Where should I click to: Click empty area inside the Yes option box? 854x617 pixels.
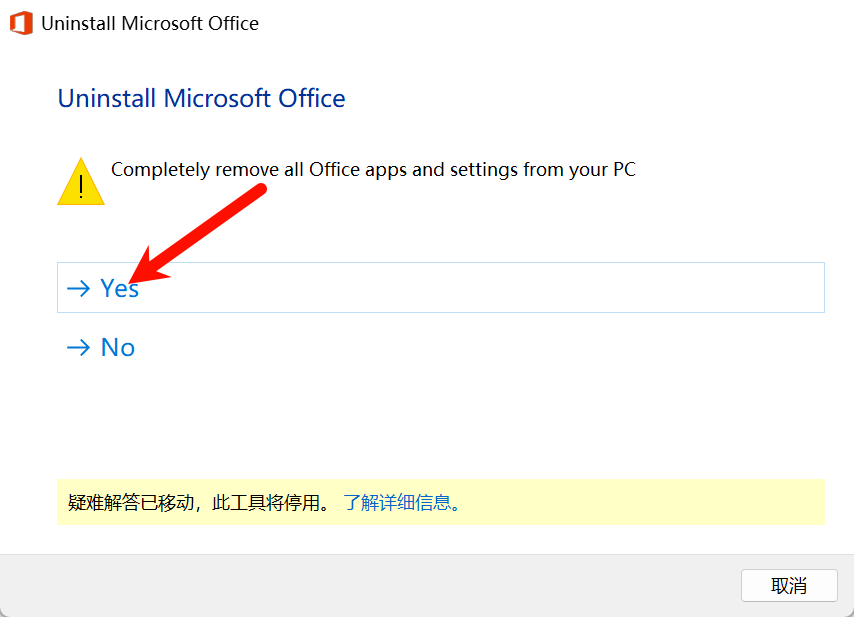(x=479, y=288)
